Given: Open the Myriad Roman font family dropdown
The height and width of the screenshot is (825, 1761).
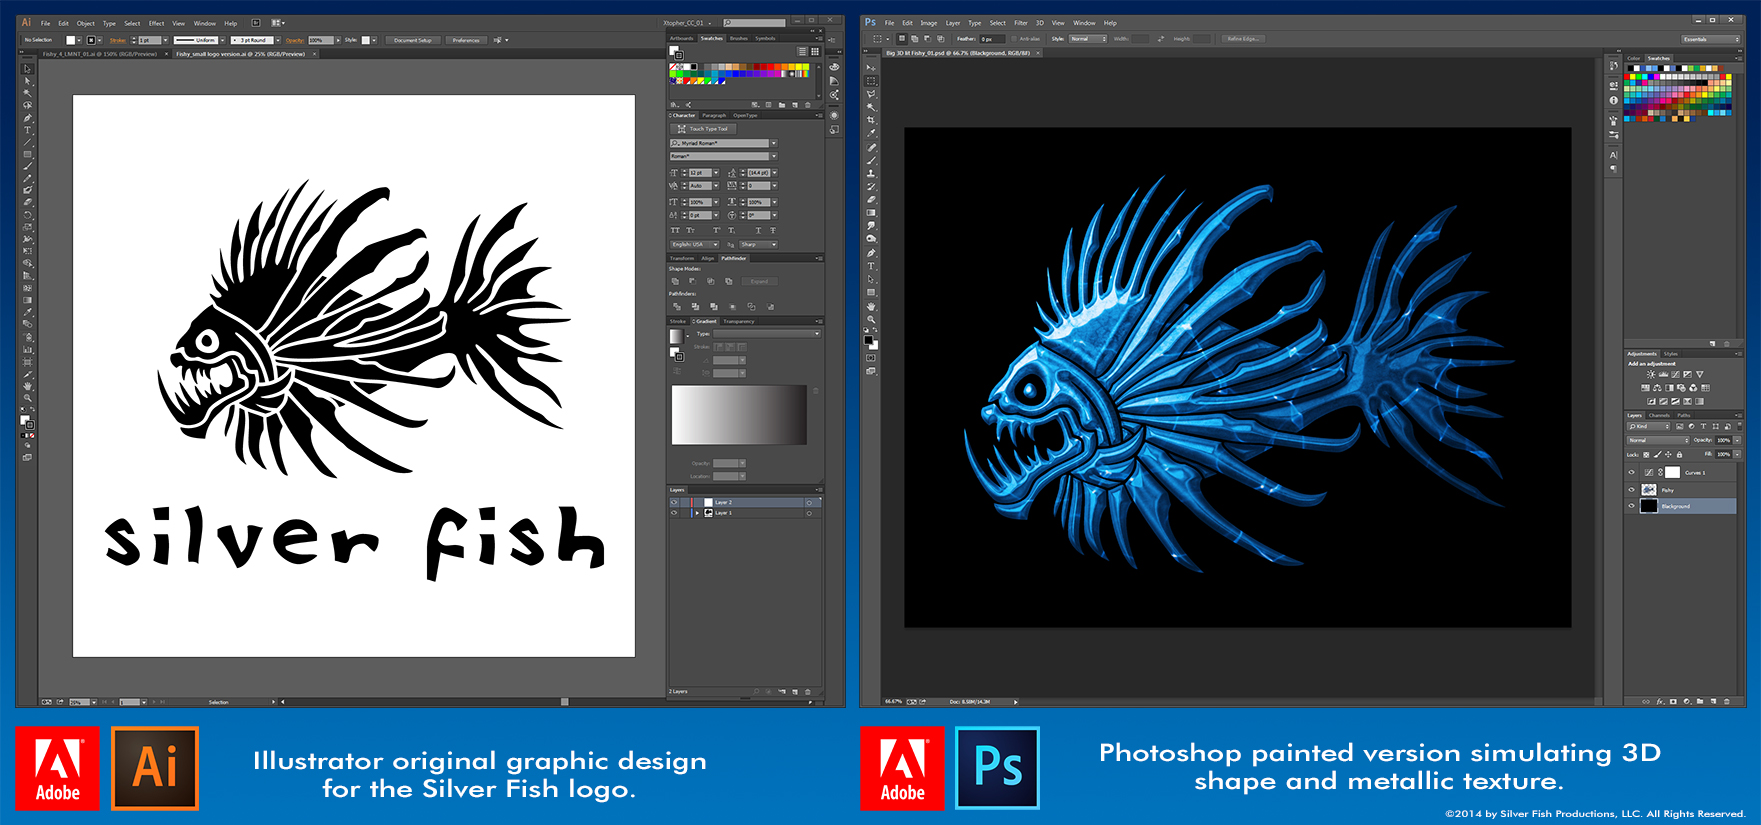Looking at the screenshot, I should click(x=774, y=143).
